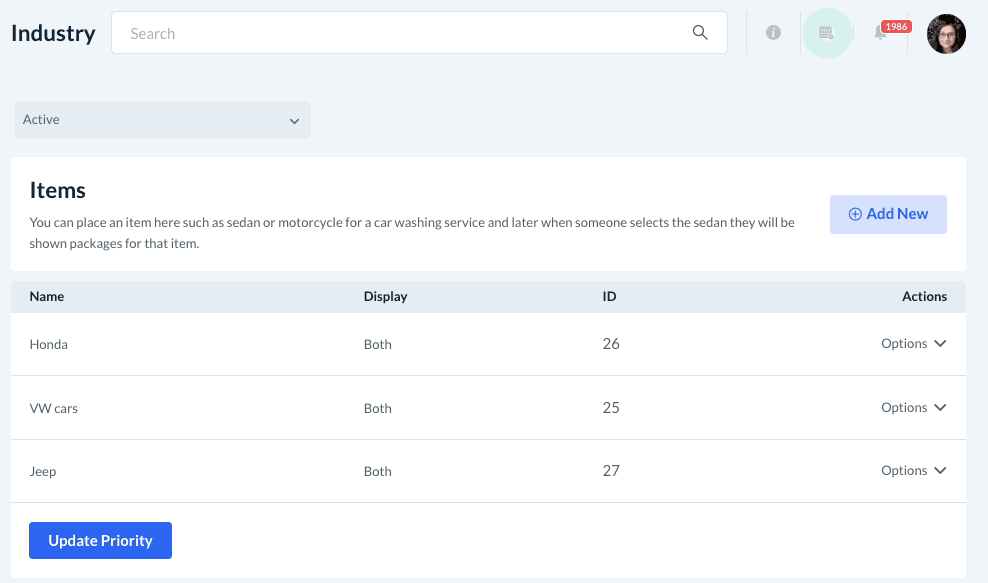The width and height of the screenshot is (988, 583).
Task: Click the ID column header
Action: click(609, 297)
